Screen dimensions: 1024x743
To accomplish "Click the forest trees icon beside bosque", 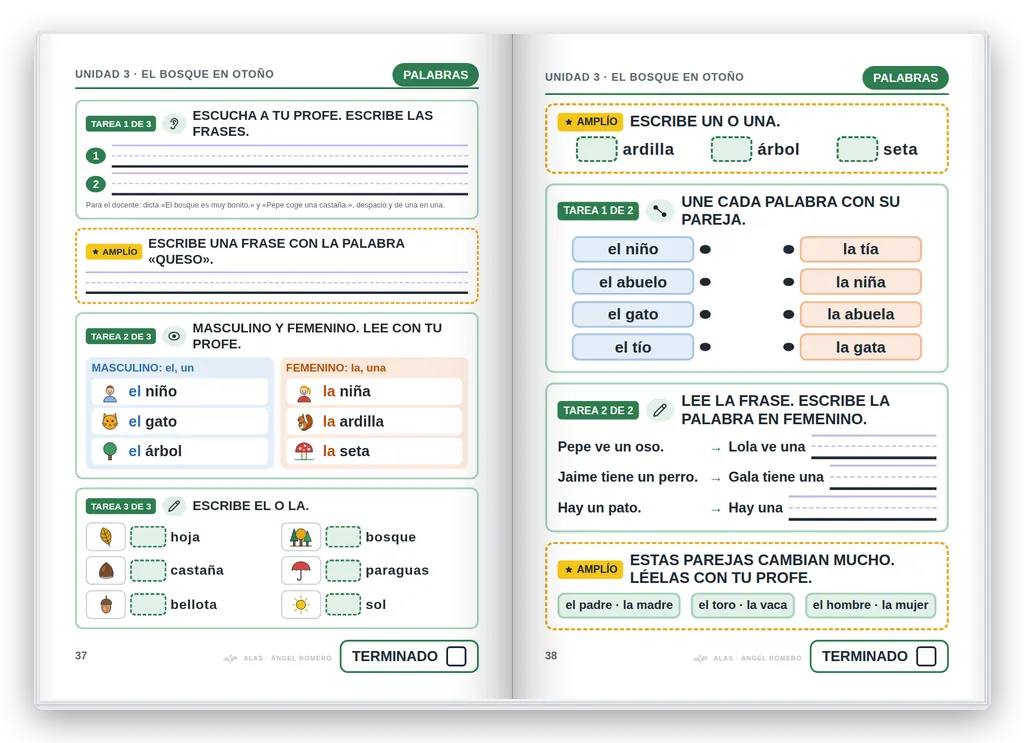I will click(300, 537).
